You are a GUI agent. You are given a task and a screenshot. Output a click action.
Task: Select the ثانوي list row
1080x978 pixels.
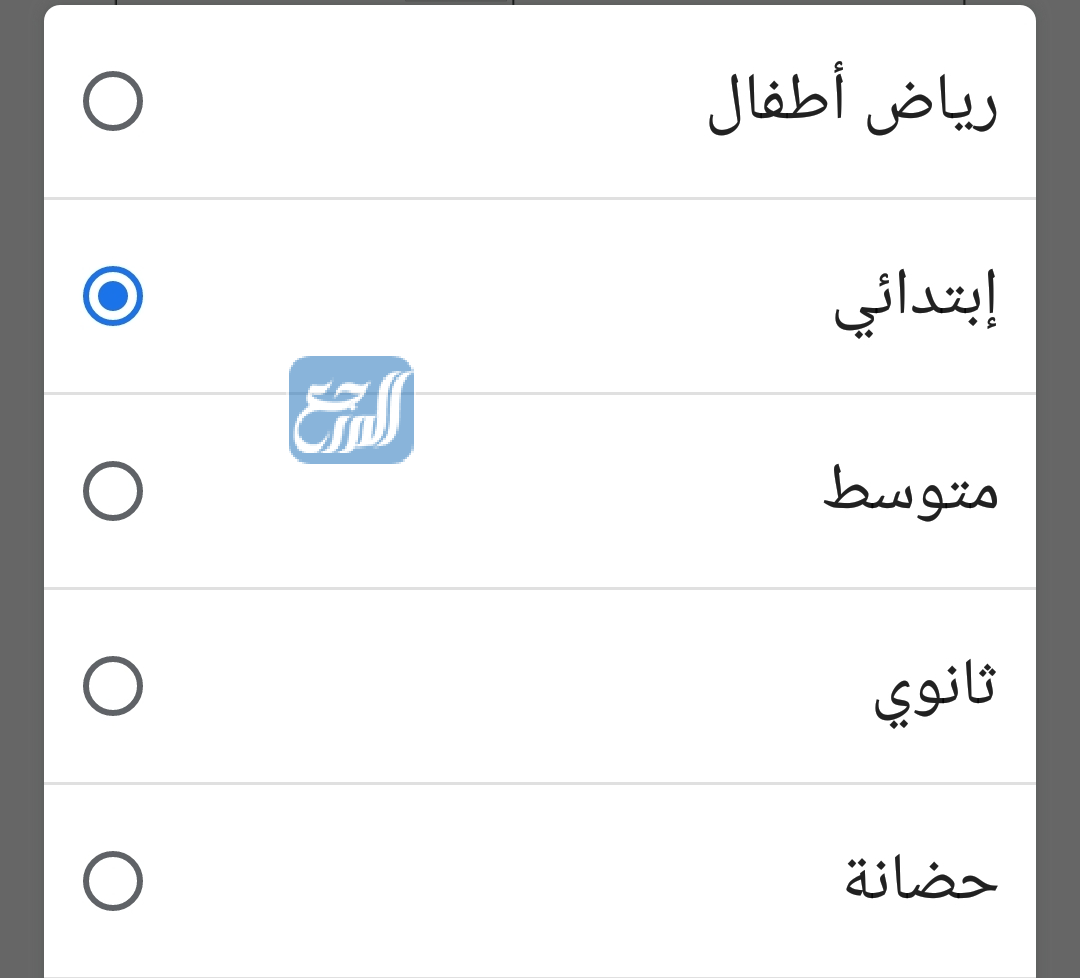pyautogui.click(x=540, y=686)
